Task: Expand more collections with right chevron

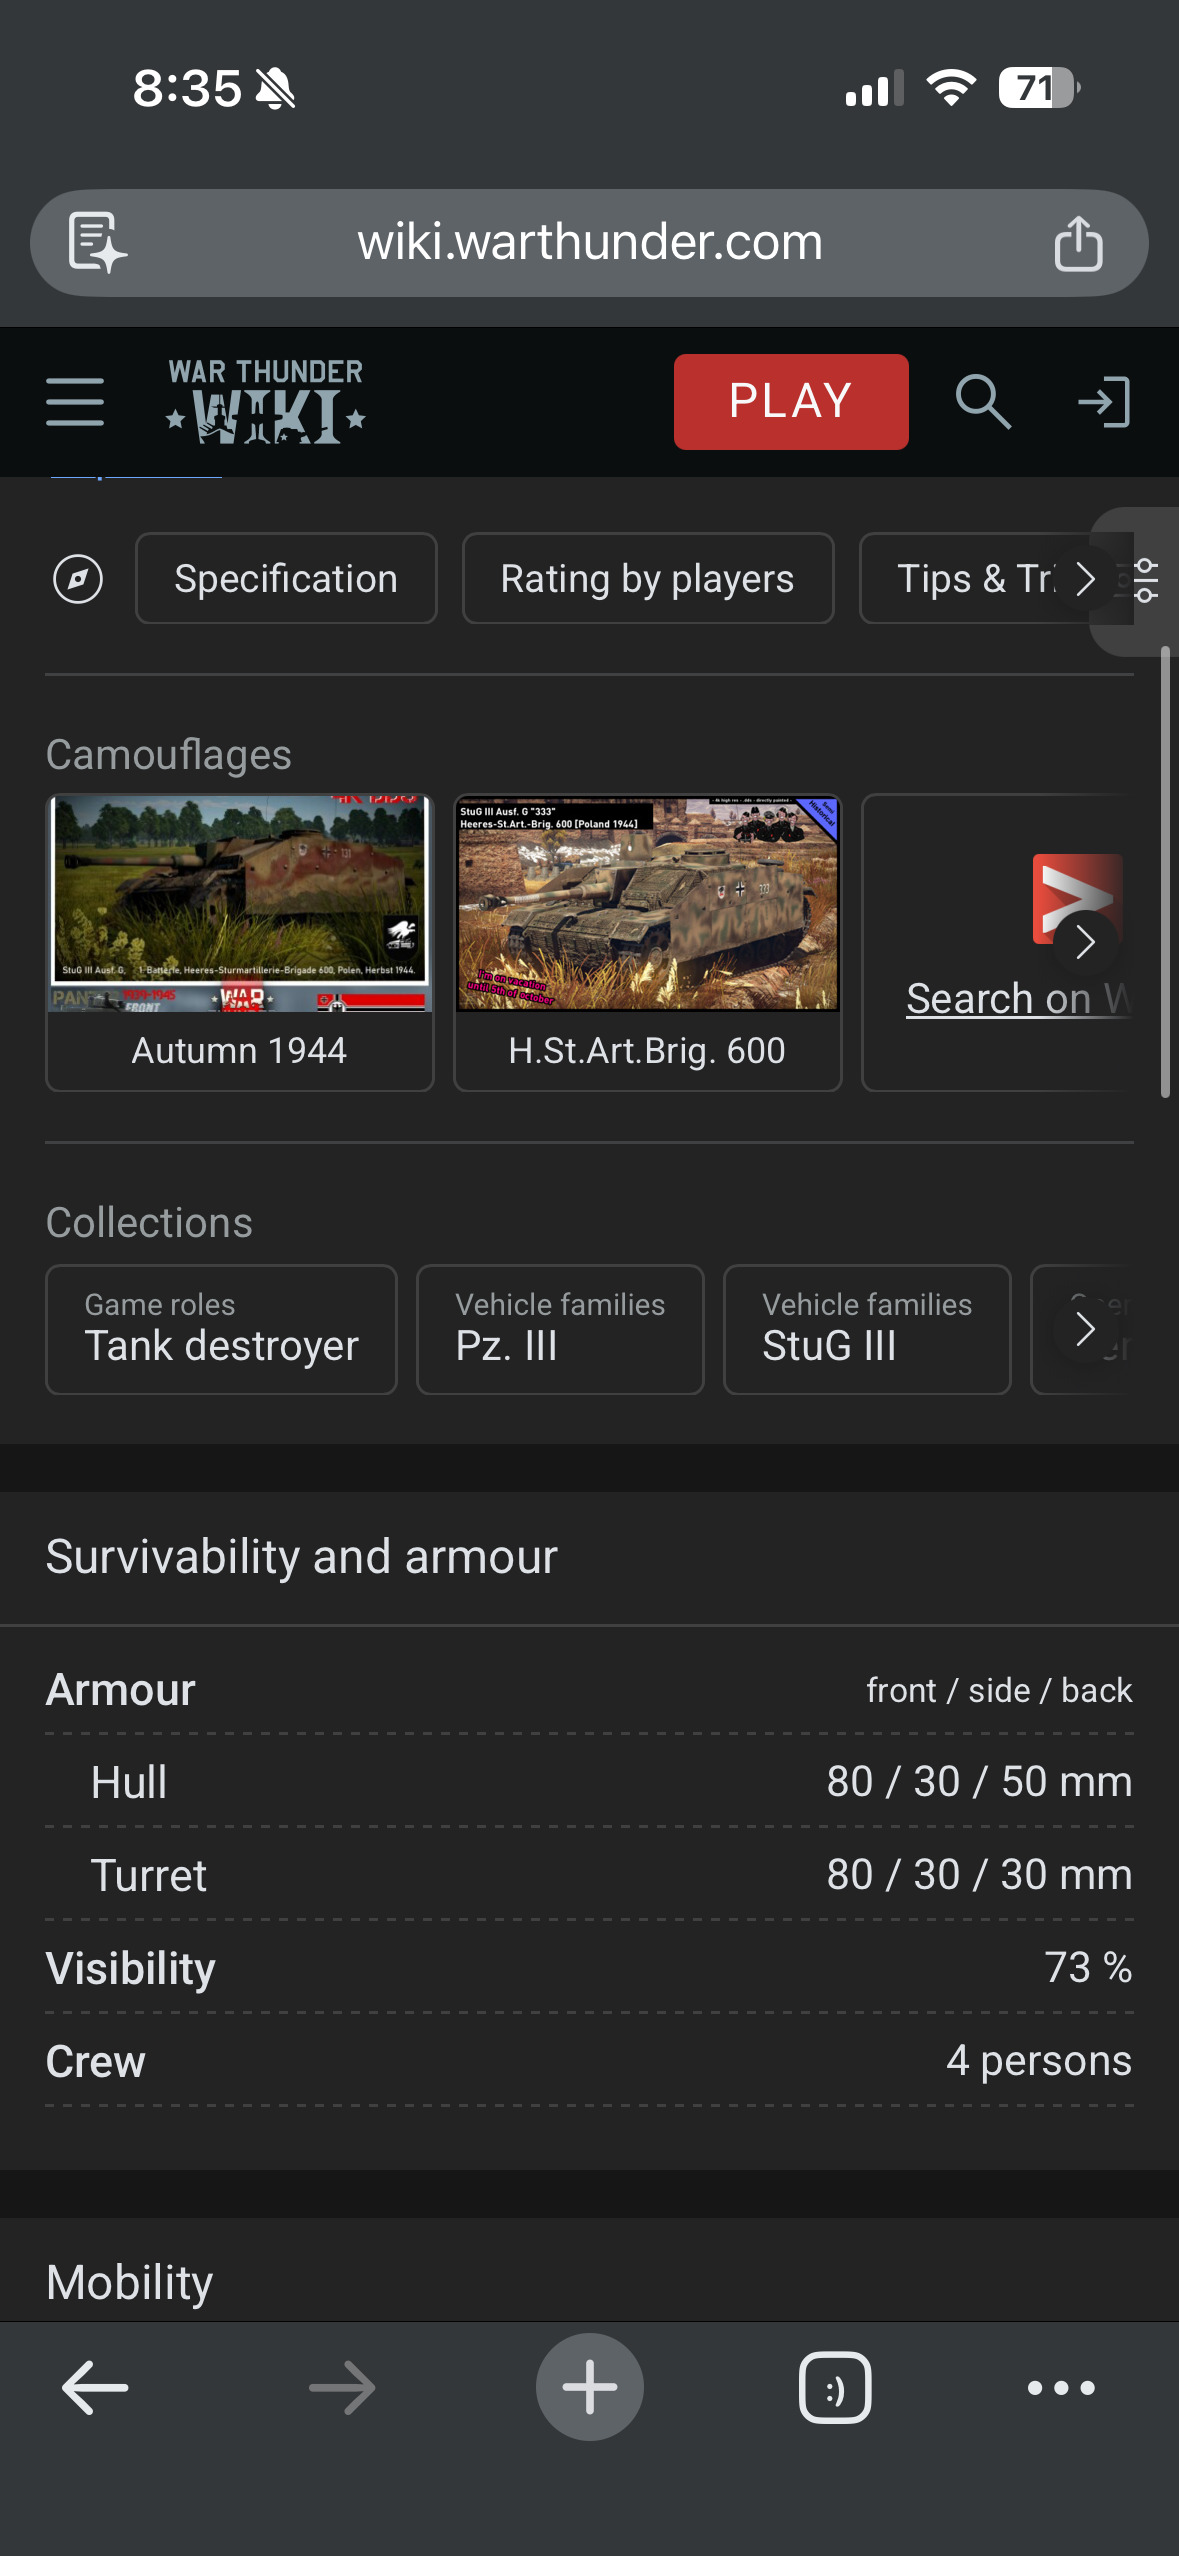Action: [1085, 1329]
